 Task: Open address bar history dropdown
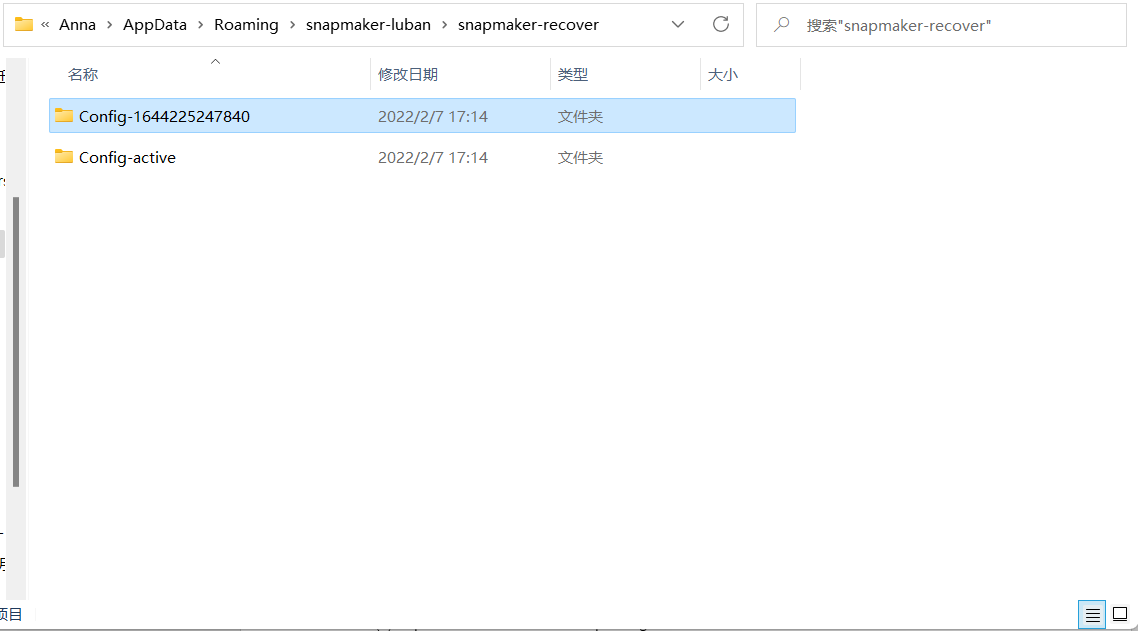(678, 24)
